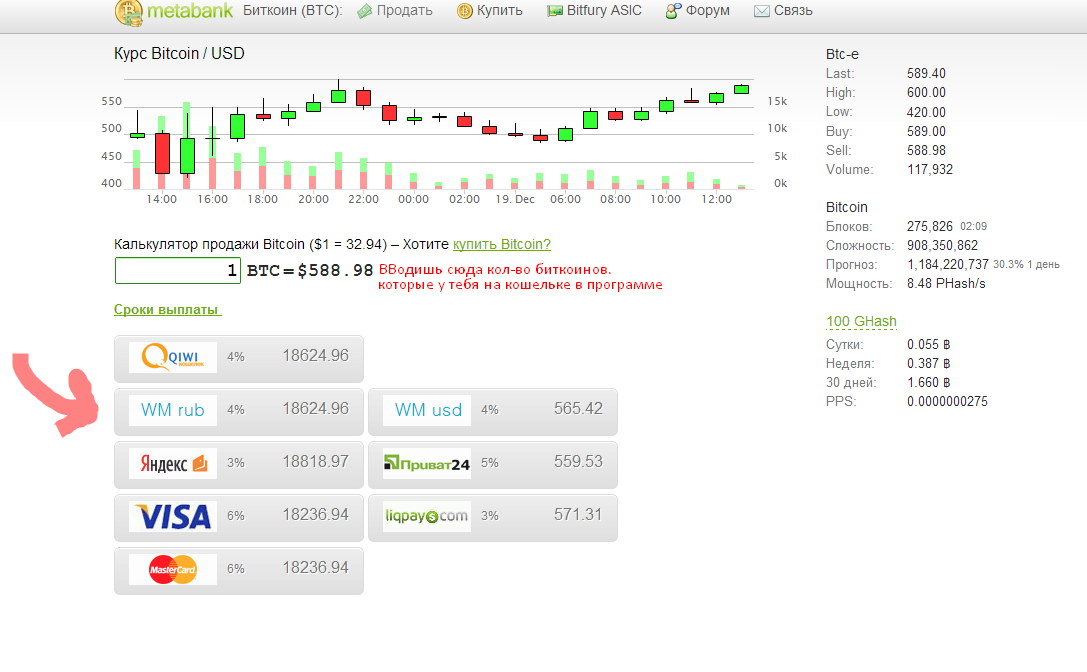This screenshot has height=672, width=1087.
Task: Select the VISA card logo
Action: tap(173, 517)
